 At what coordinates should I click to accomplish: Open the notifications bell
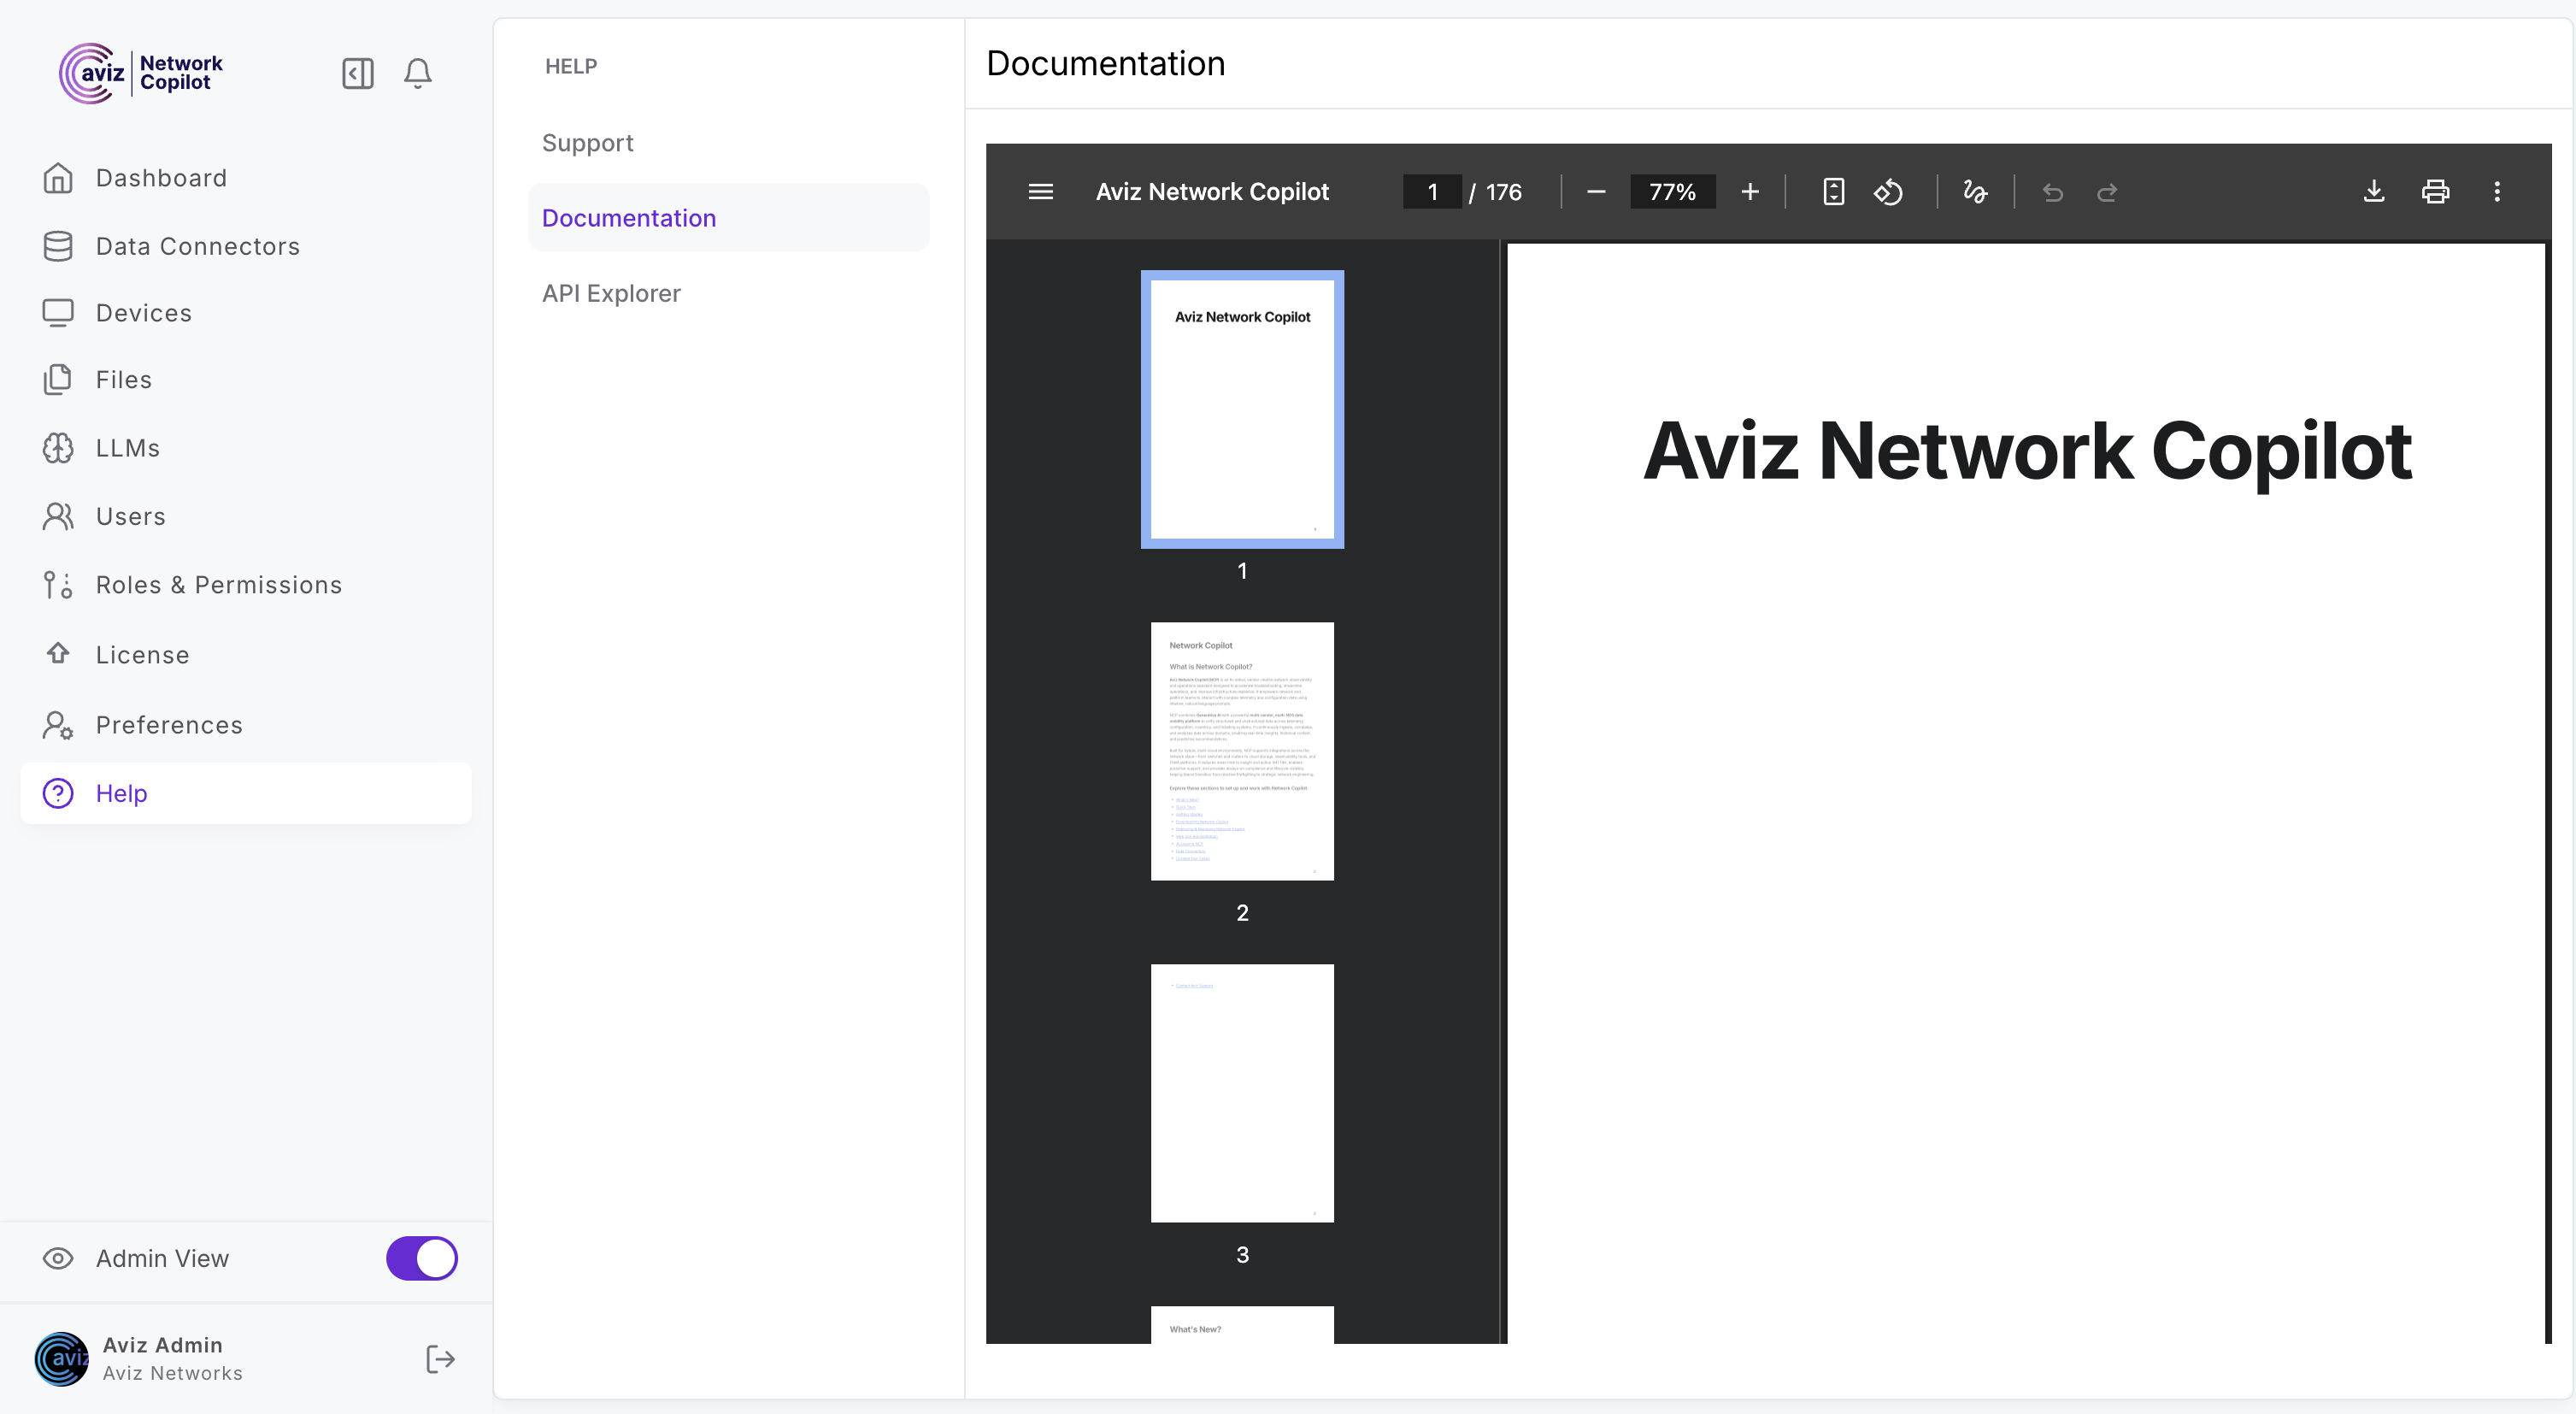point(417,73)
